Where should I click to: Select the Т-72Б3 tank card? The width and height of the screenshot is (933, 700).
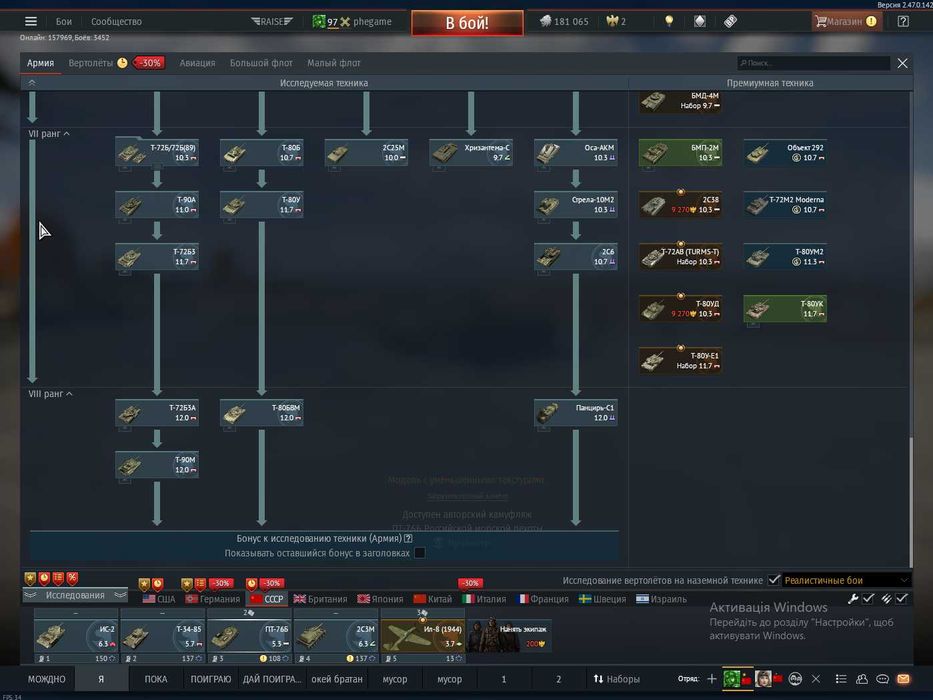157,257
